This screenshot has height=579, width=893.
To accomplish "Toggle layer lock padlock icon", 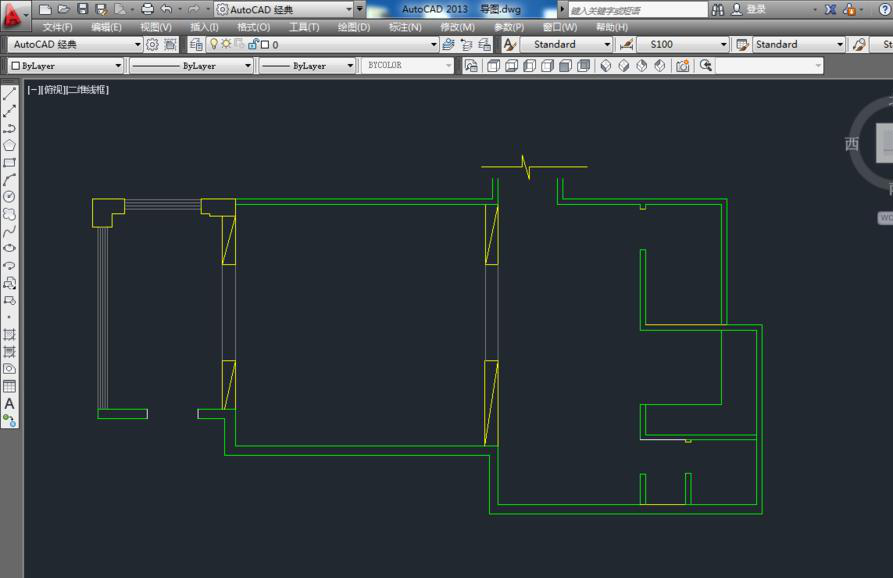I will [x=253, y=44].
